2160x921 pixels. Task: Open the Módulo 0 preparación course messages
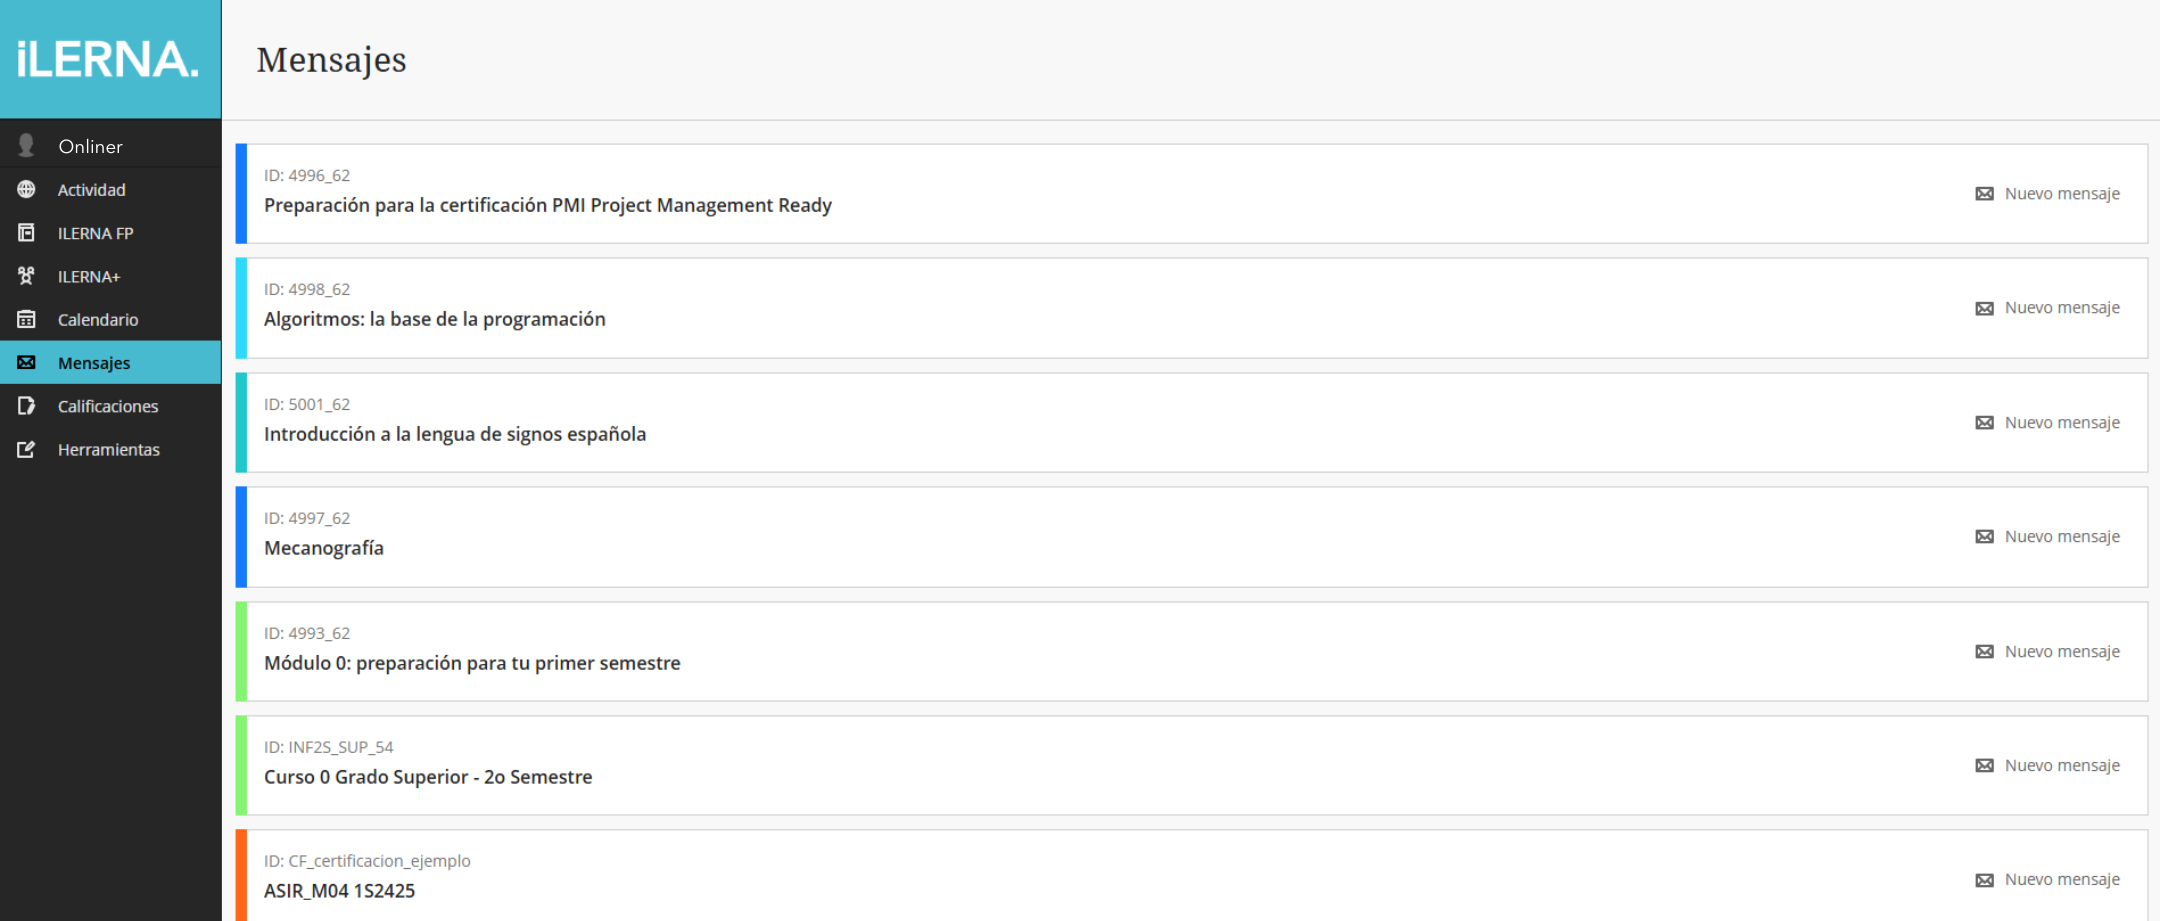[471, 663]
